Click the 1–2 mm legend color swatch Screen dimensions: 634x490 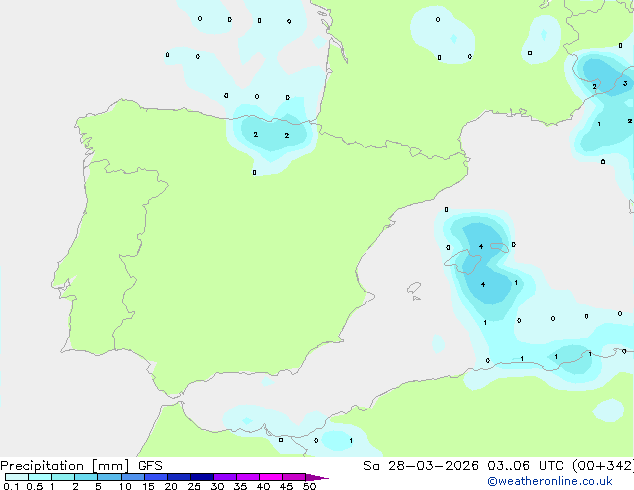(x=63, y=477)
